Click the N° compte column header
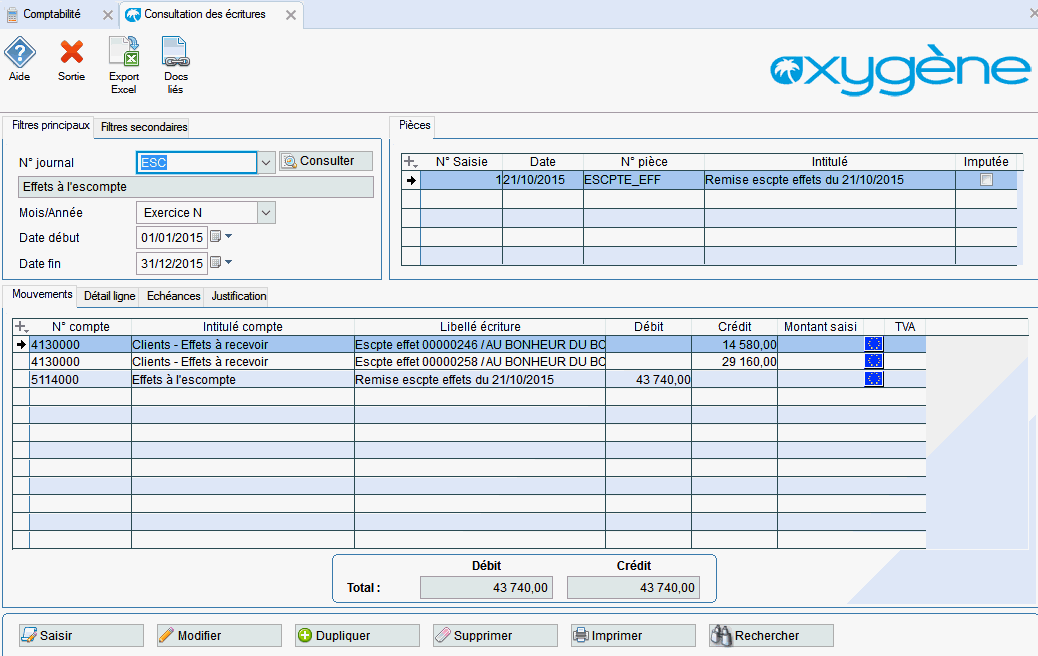The width and height of the screenshot is (1038, 656). [x=81, y=326]
